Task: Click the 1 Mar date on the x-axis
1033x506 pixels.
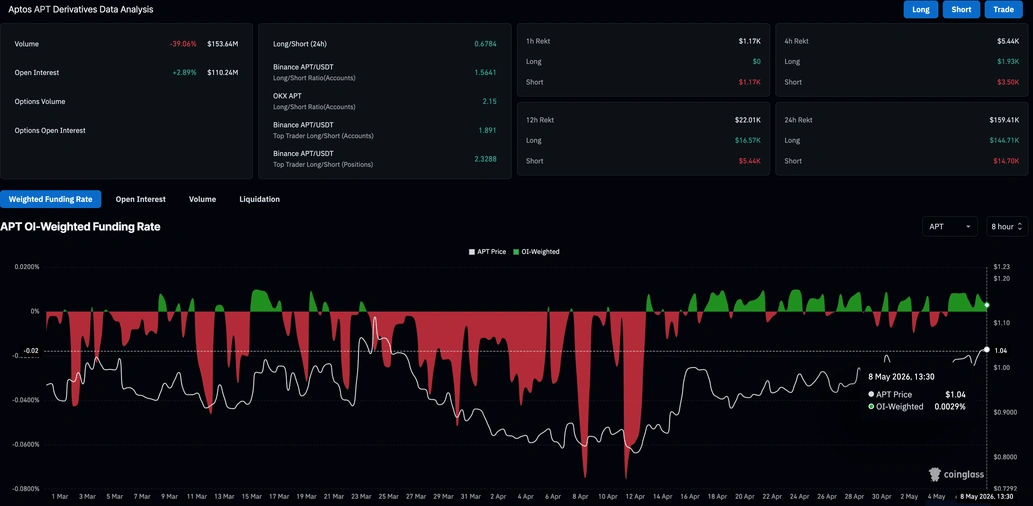Action: tap(59, 496)
